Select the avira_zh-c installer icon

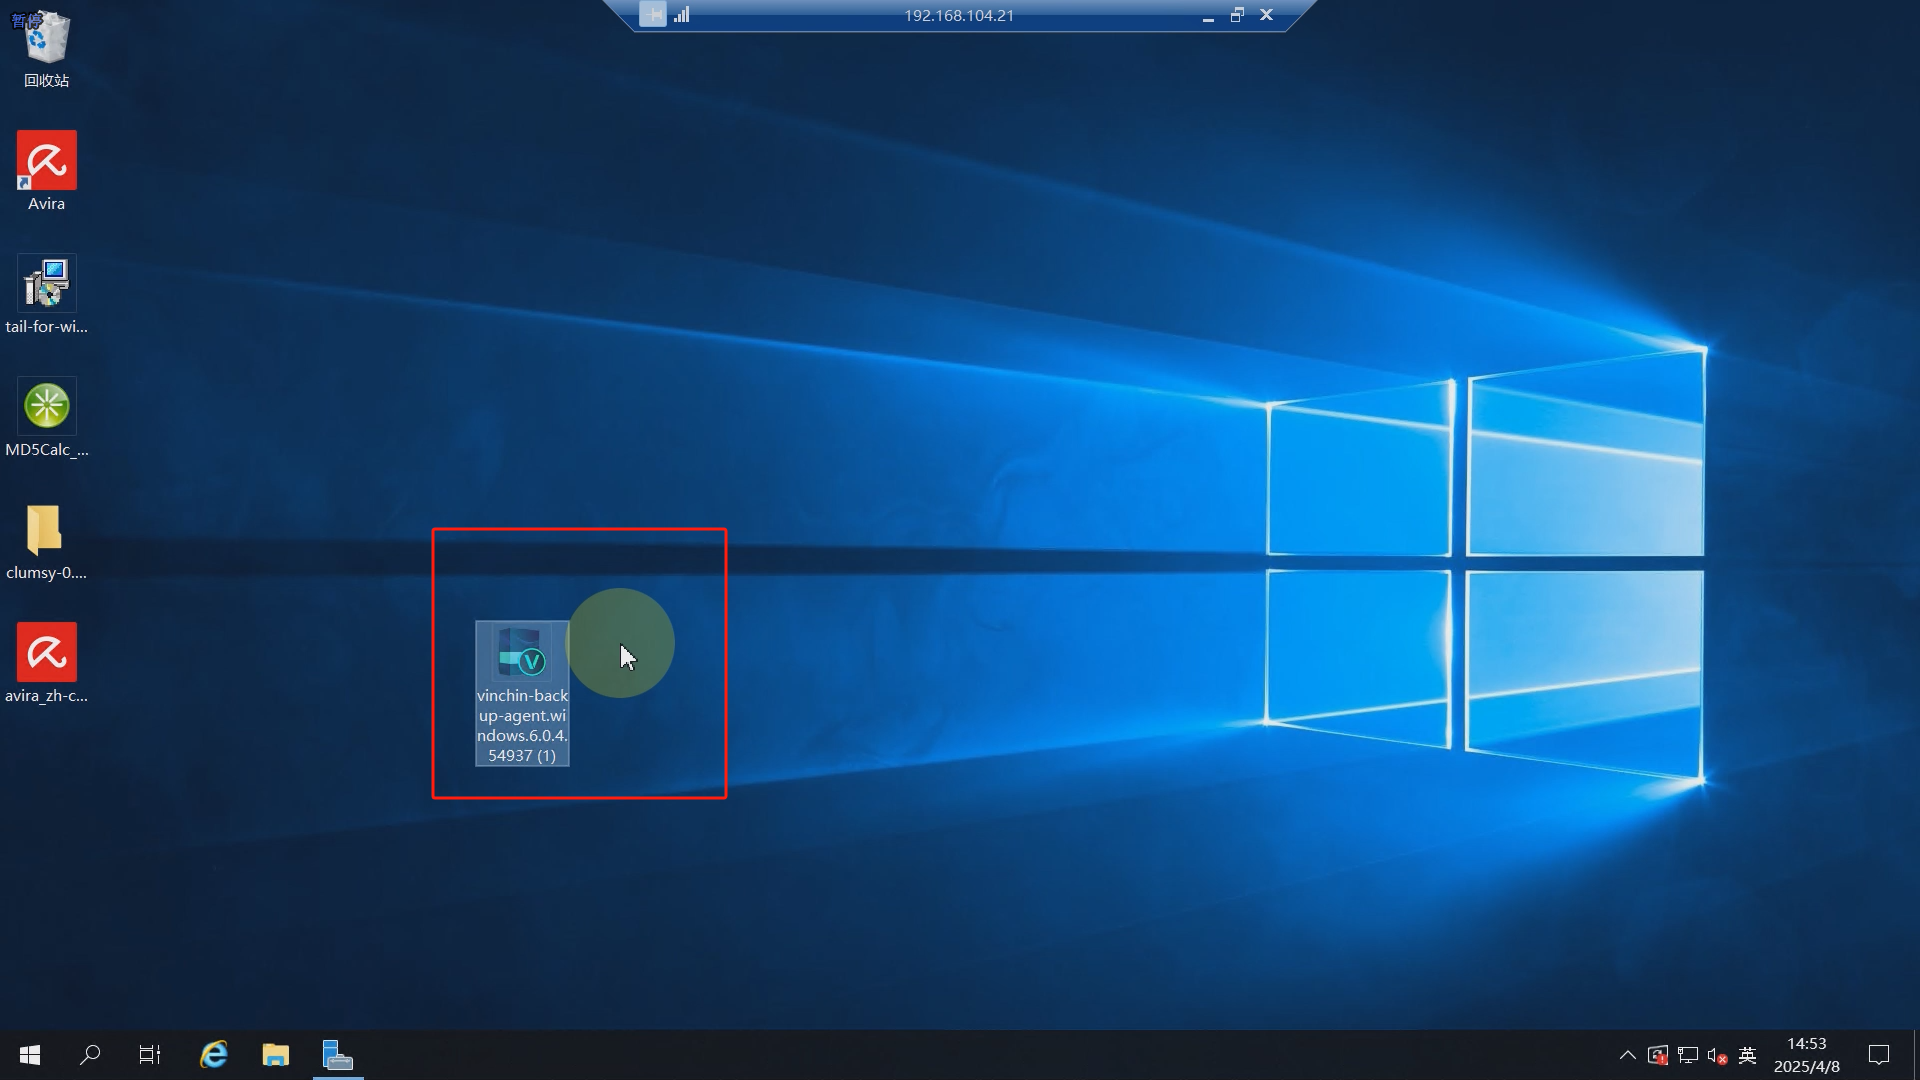coord(46,653)
